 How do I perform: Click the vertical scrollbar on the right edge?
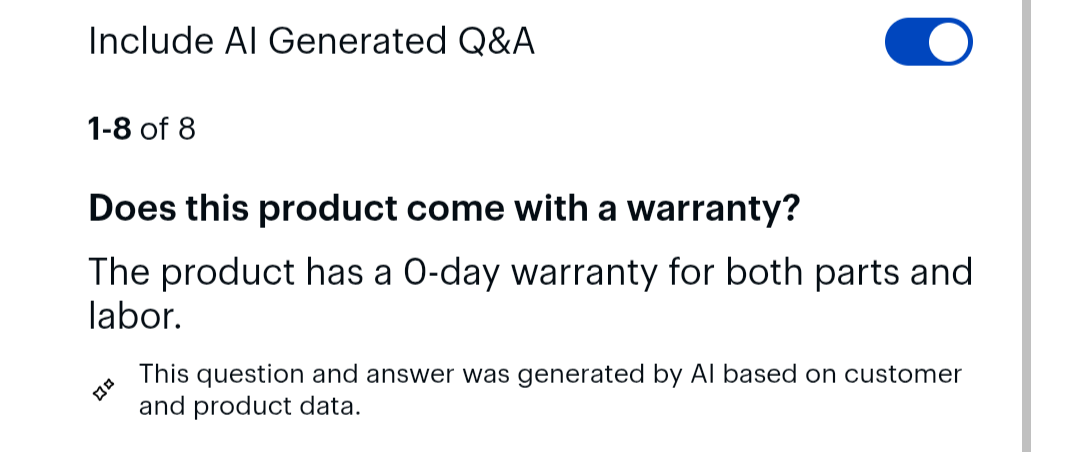(1026, 226)
